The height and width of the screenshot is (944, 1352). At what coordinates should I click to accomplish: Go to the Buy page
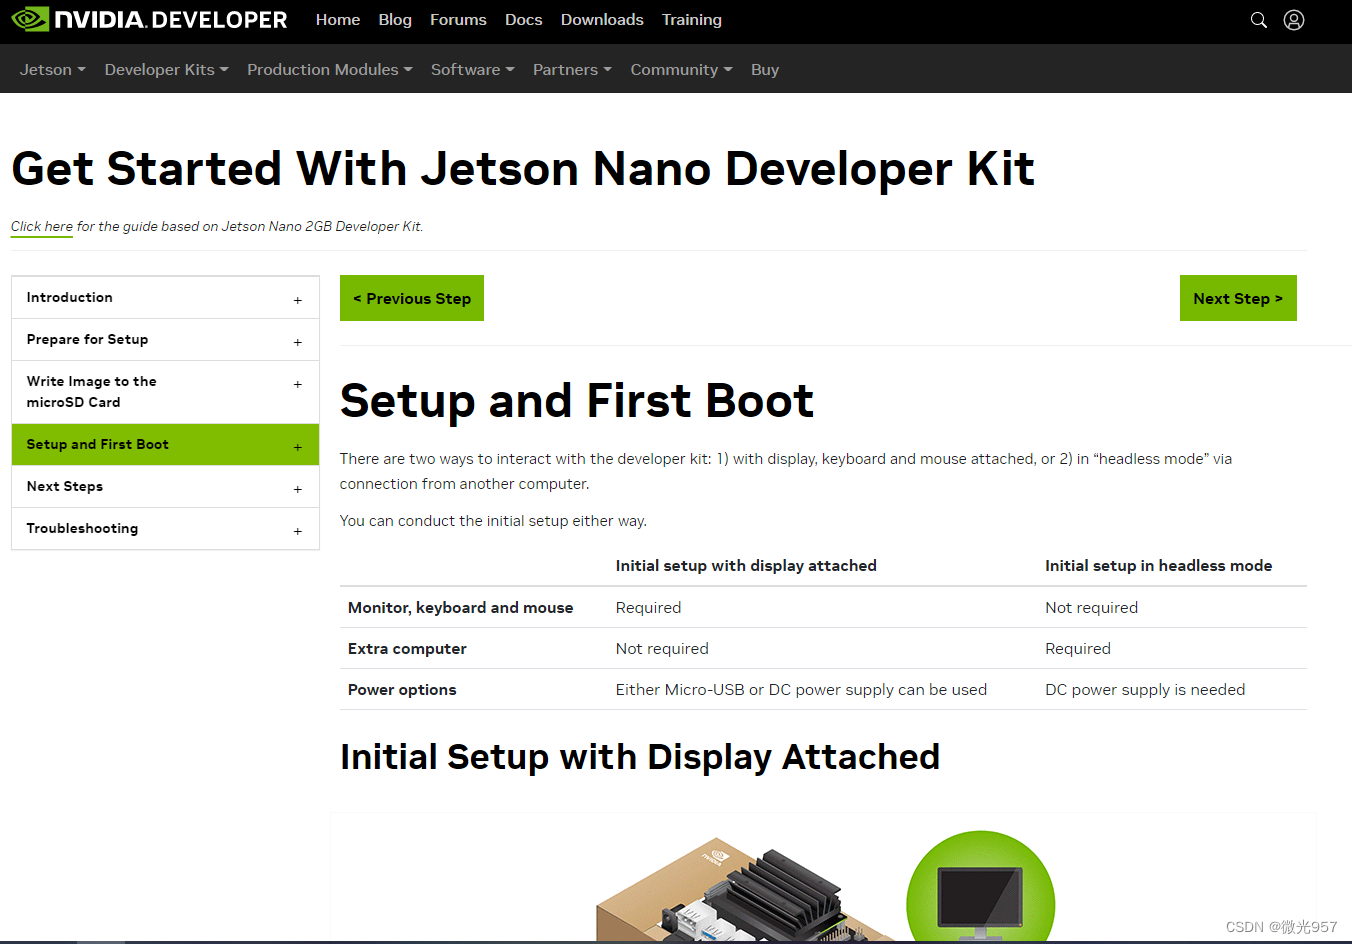click(765, 69)
